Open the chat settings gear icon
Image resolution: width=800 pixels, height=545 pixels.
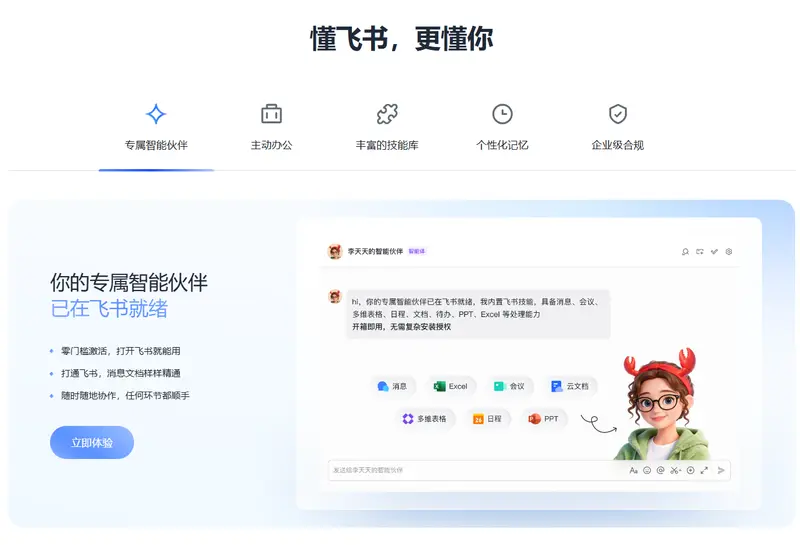tap(729, 252)
